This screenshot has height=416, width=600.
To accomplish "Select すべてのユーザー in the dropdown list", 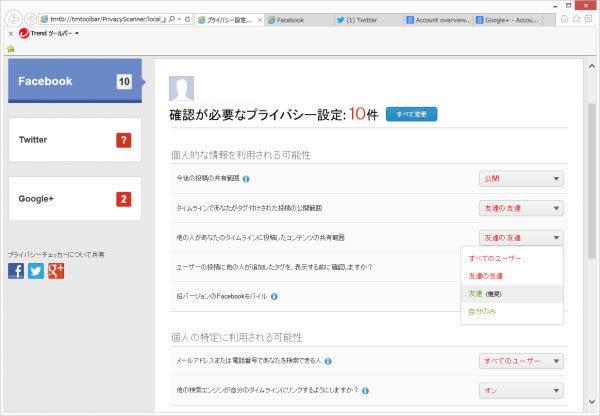I will coord(512,259).
